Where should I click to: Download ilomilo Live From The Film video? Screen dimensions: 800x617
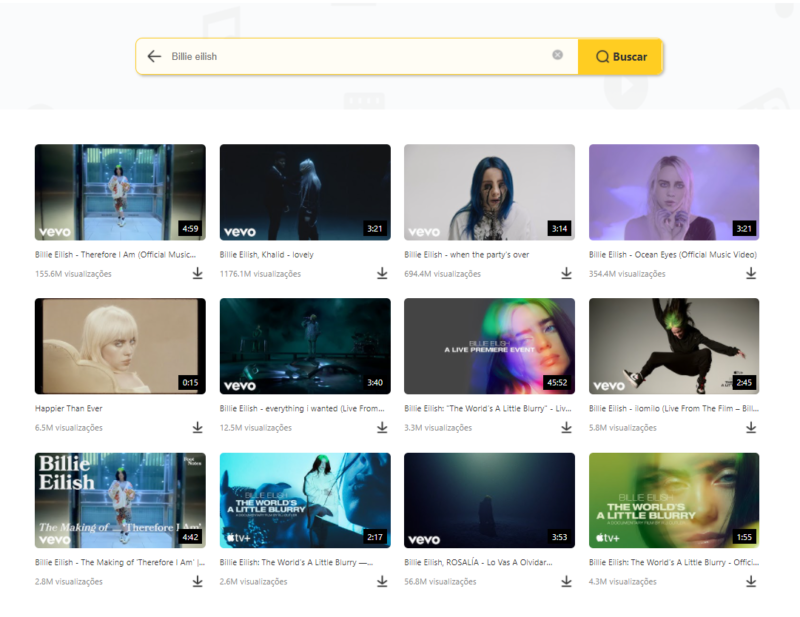(x=751, y=428)
